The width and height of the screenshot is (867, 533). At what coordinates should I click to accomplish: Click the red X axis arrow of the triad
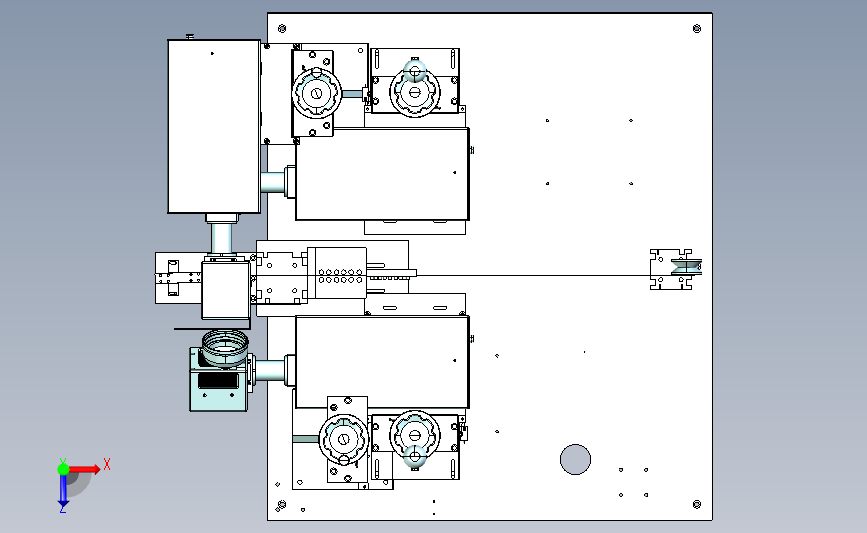(x=85, y=469)
